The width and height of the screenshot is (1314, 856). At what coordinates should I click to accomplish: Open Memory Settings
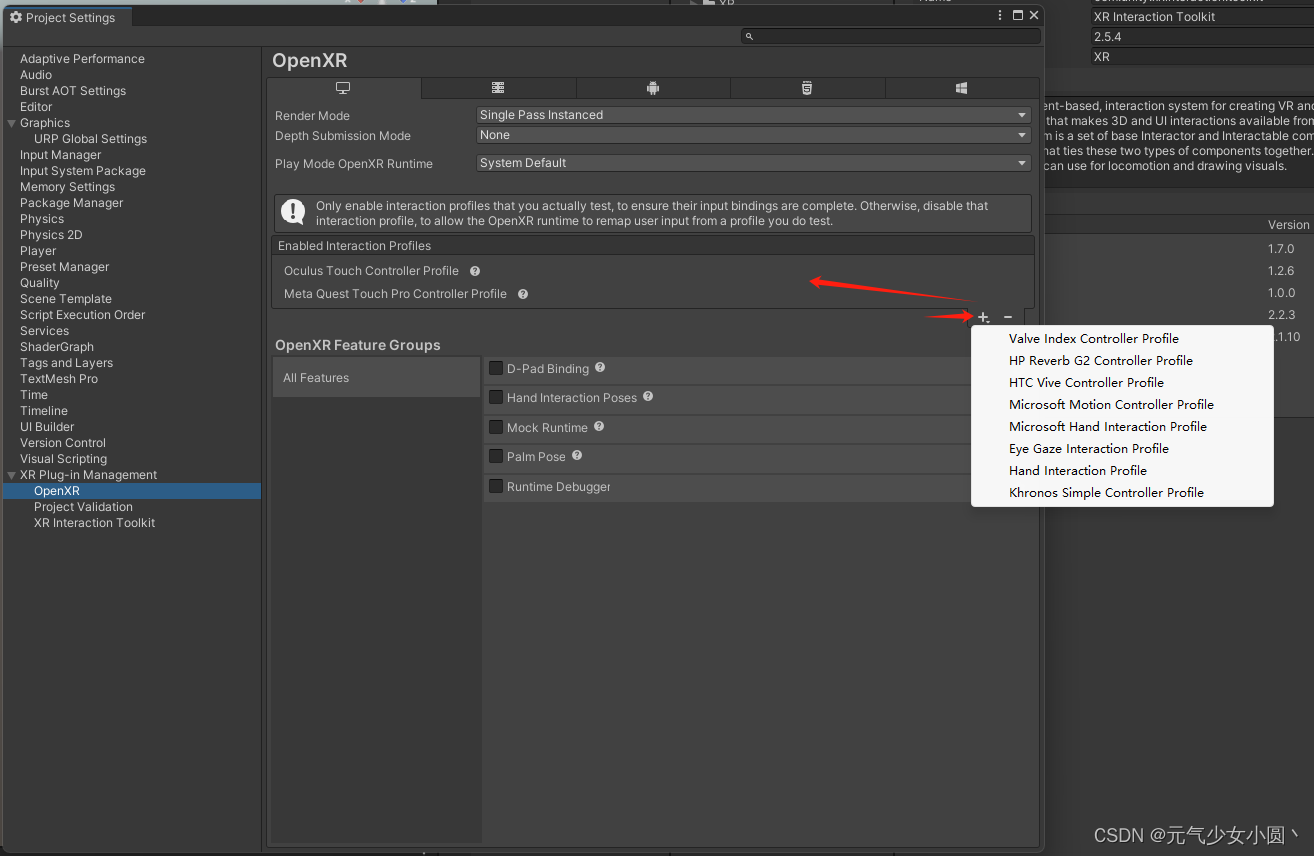click(x=67, y=187)
